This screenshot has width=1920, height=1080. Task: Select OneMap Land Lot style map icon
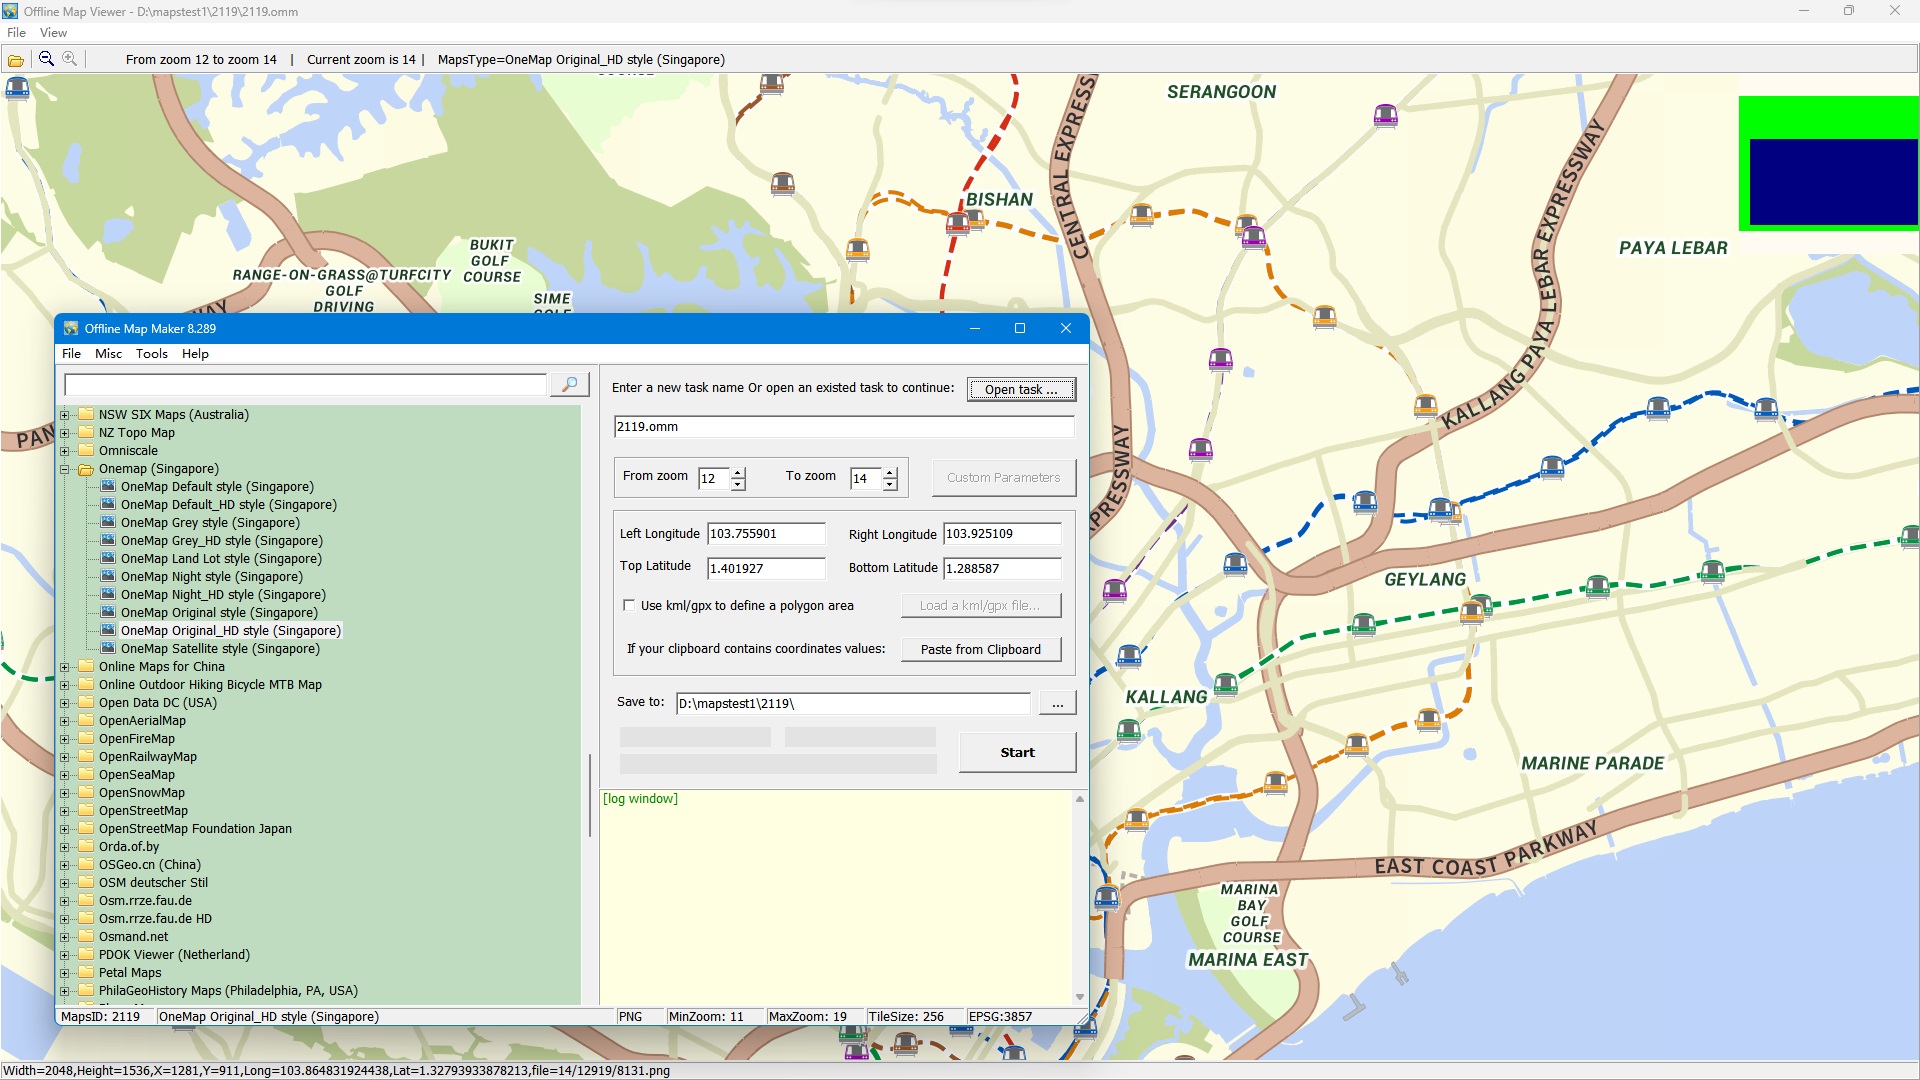coord(109,559)
